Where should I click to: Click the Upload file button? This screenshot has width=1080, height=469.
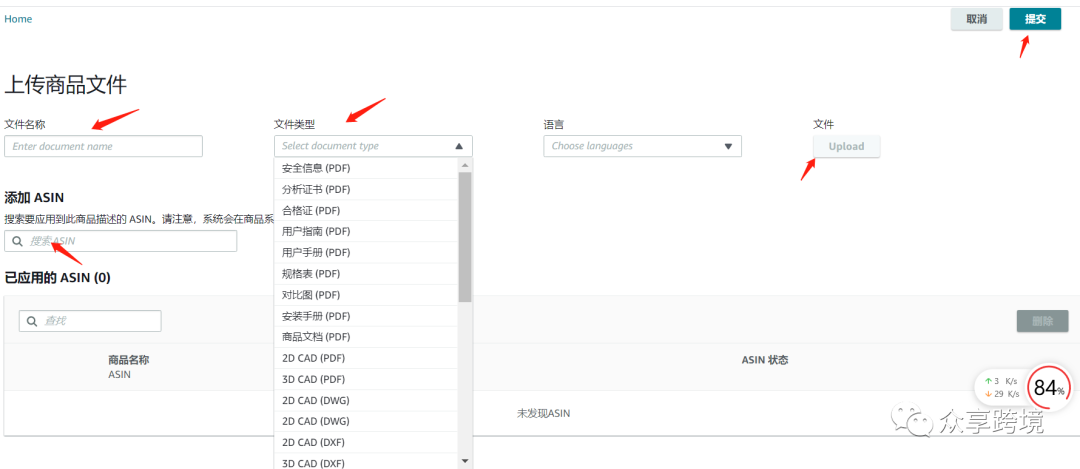tap(847, 146)
